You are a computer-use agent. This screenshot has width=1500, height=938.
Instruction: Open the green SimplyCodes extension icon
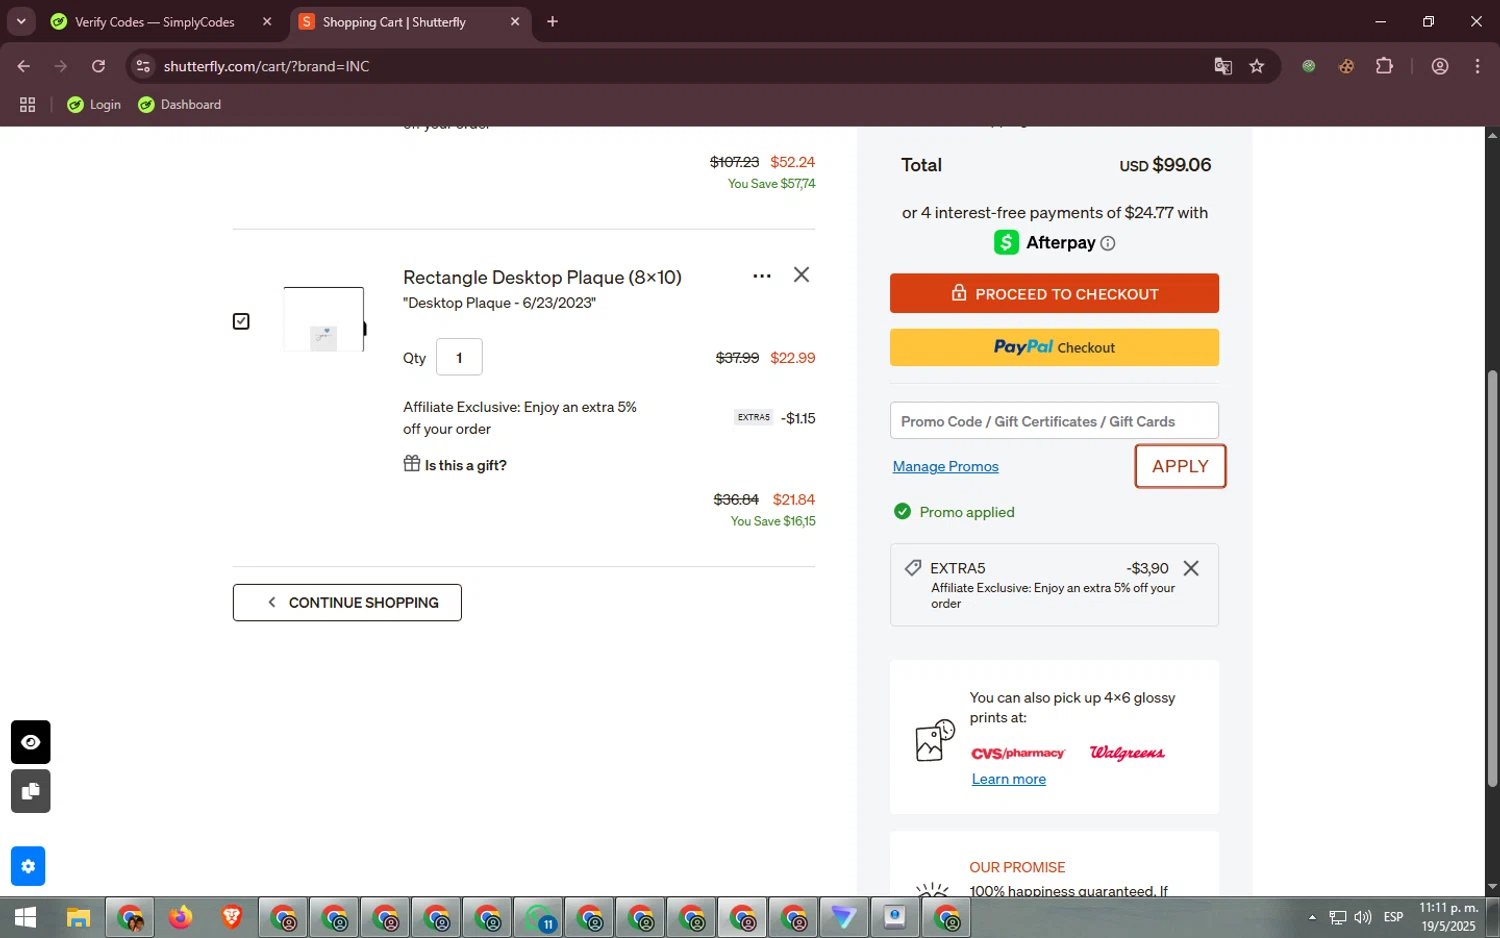pos(1308,66)
